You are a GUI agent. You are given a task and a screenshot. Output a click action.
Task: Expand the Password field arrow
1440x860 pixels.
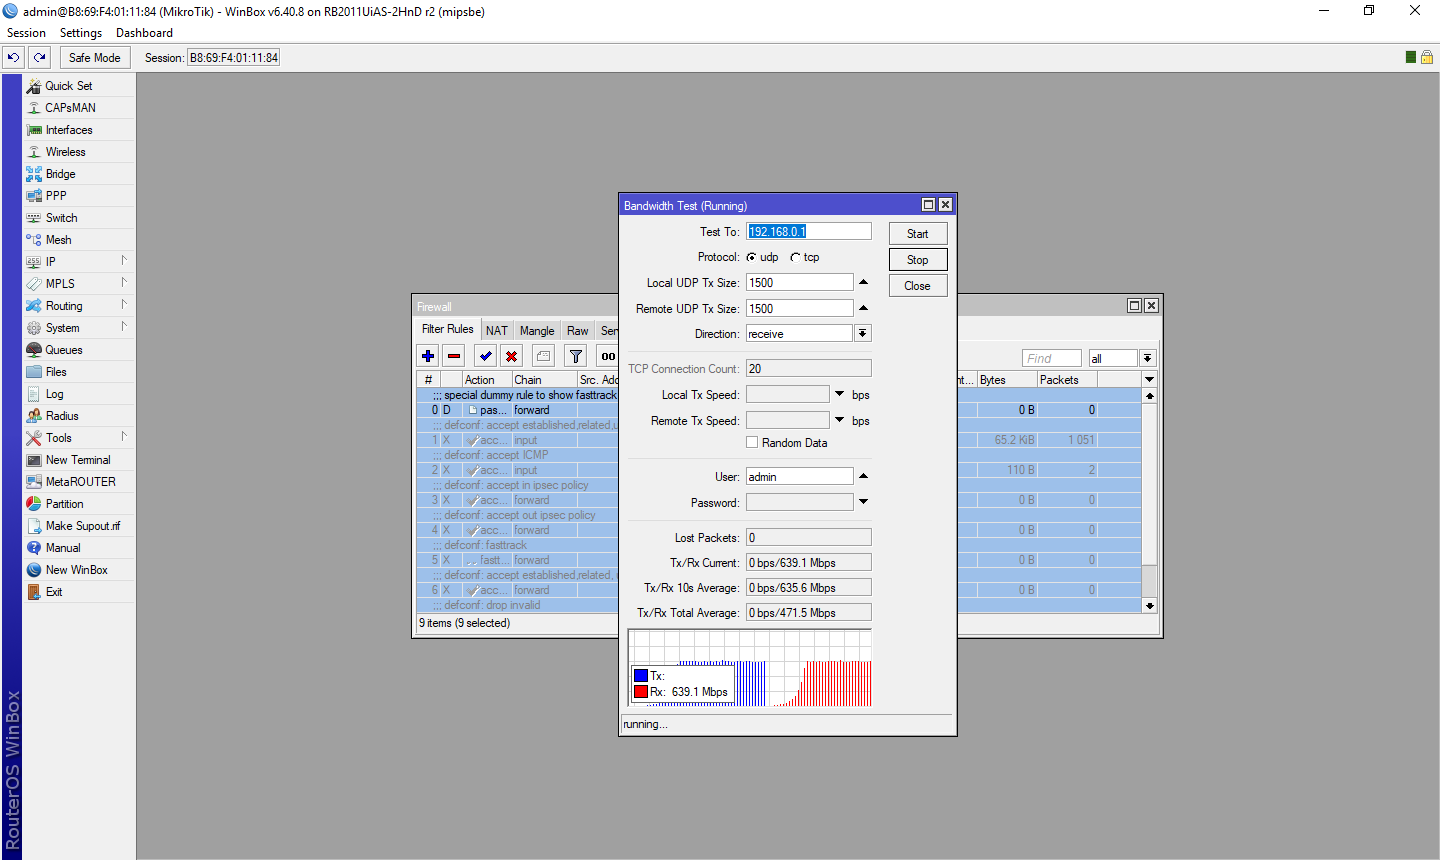click(864, 502)
